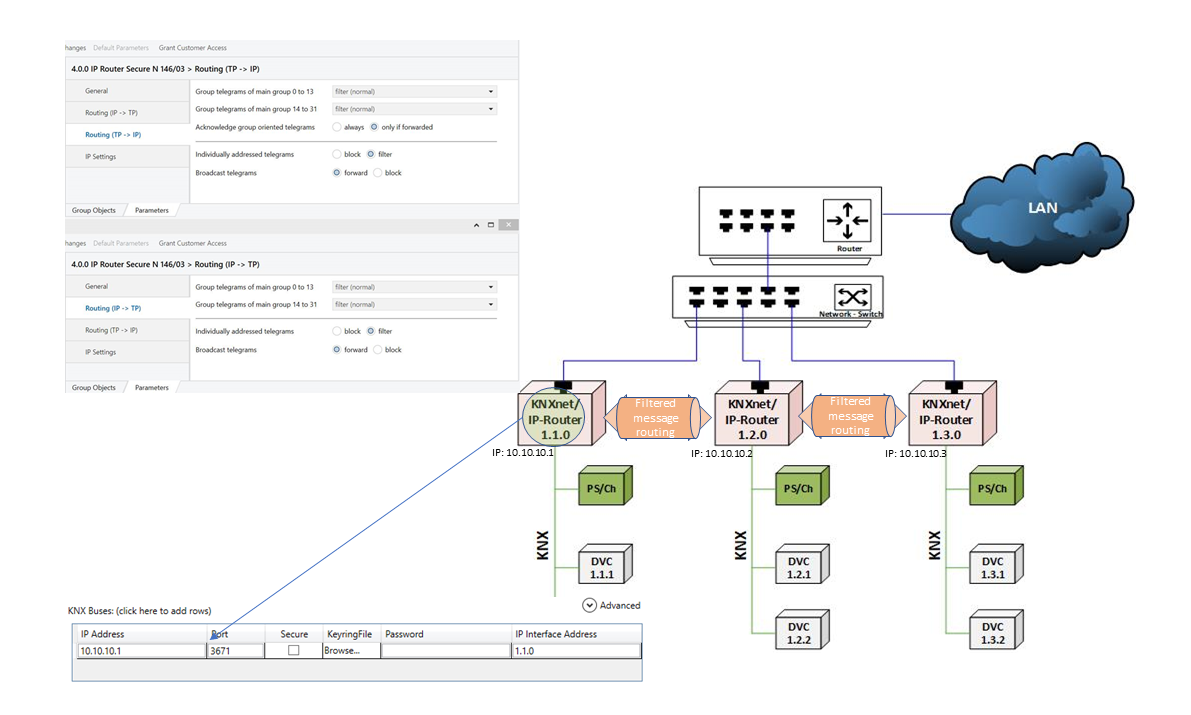
Task: Choose the 'only if forwarded' radio option
Action: tap(375, 127)
